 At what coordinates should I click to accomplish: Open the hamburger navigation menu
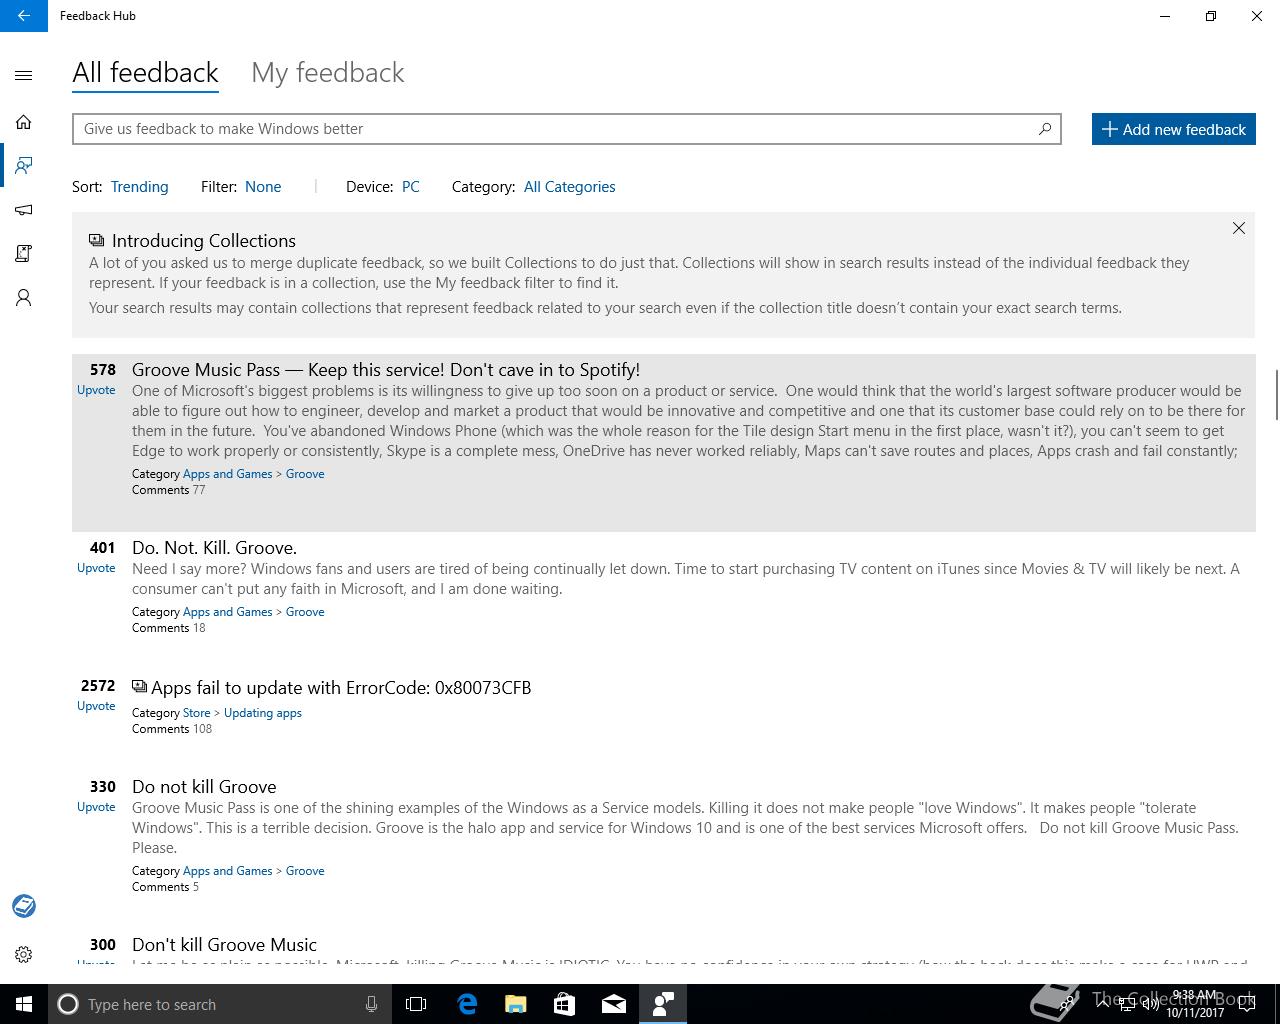[x=24, y=75]
